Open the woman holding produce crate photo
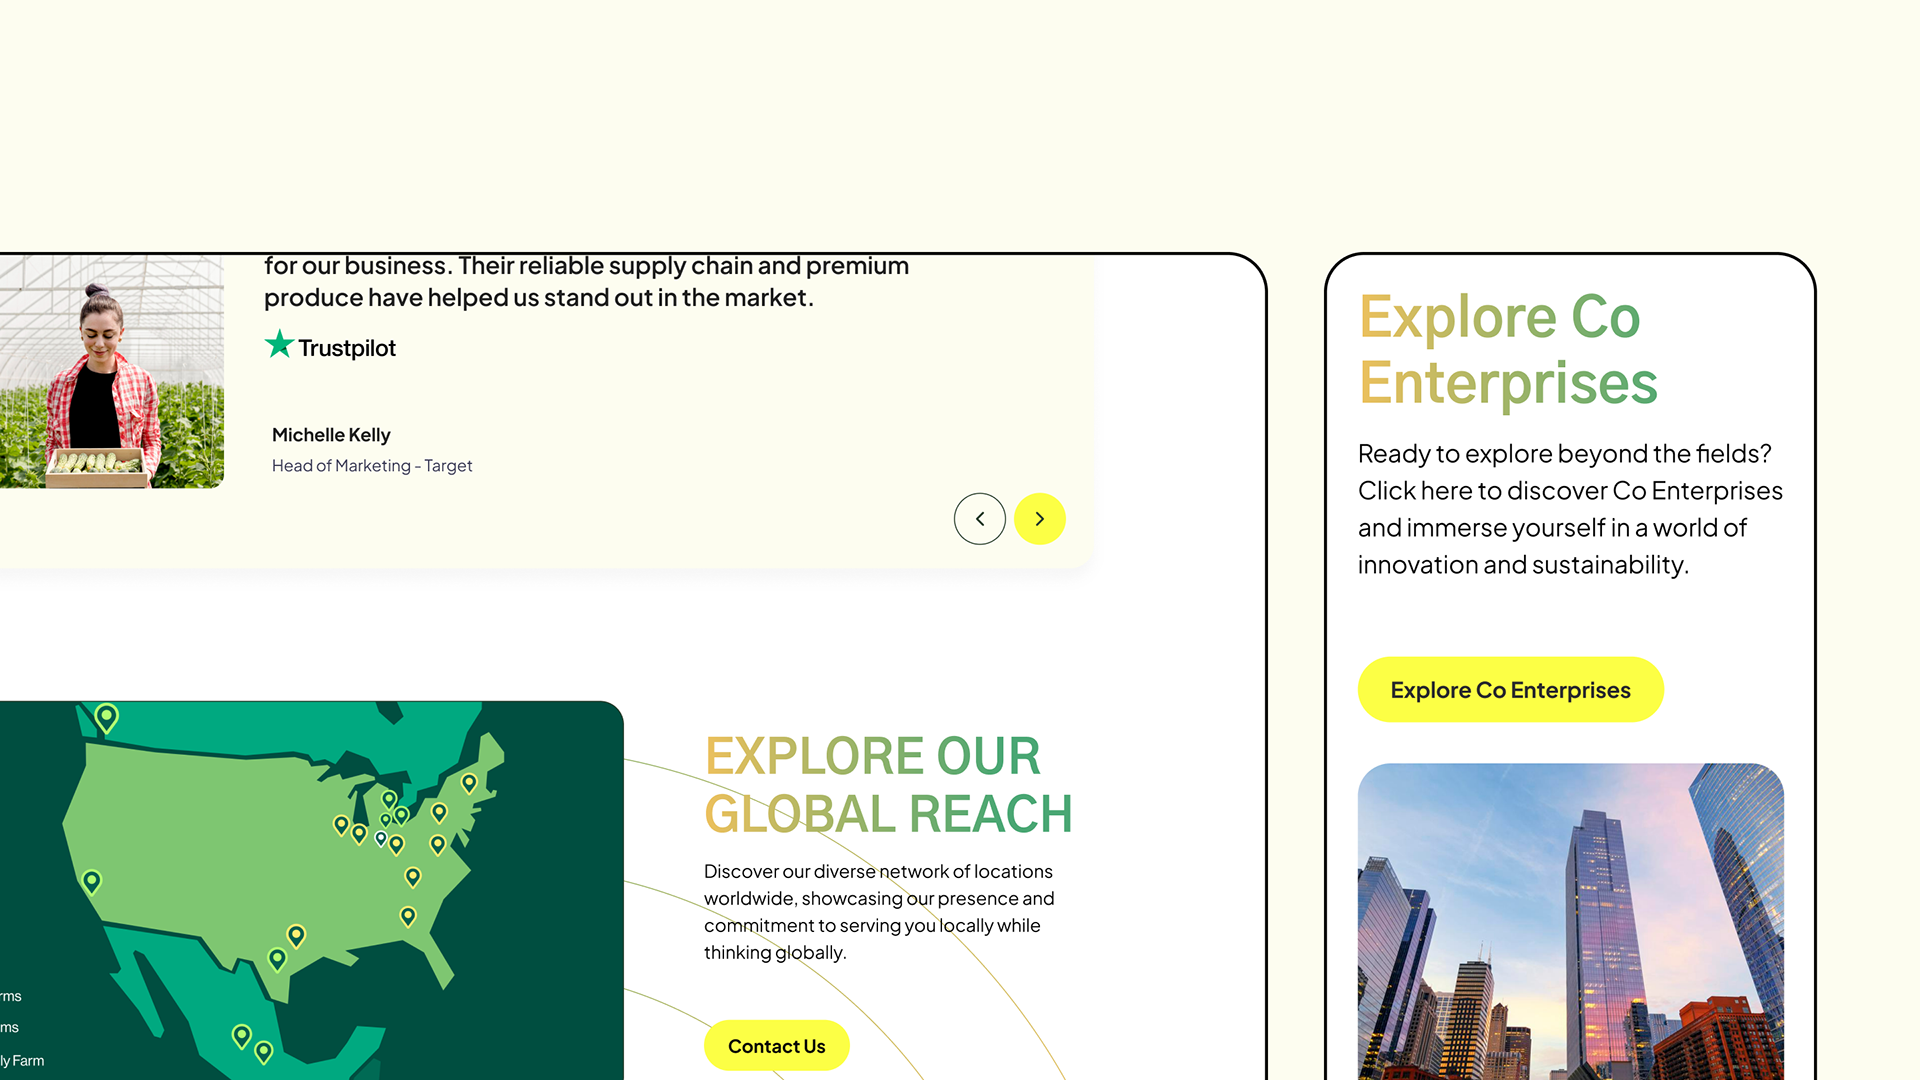Viewport: 1920px width, 1080px height. (112, 371)
